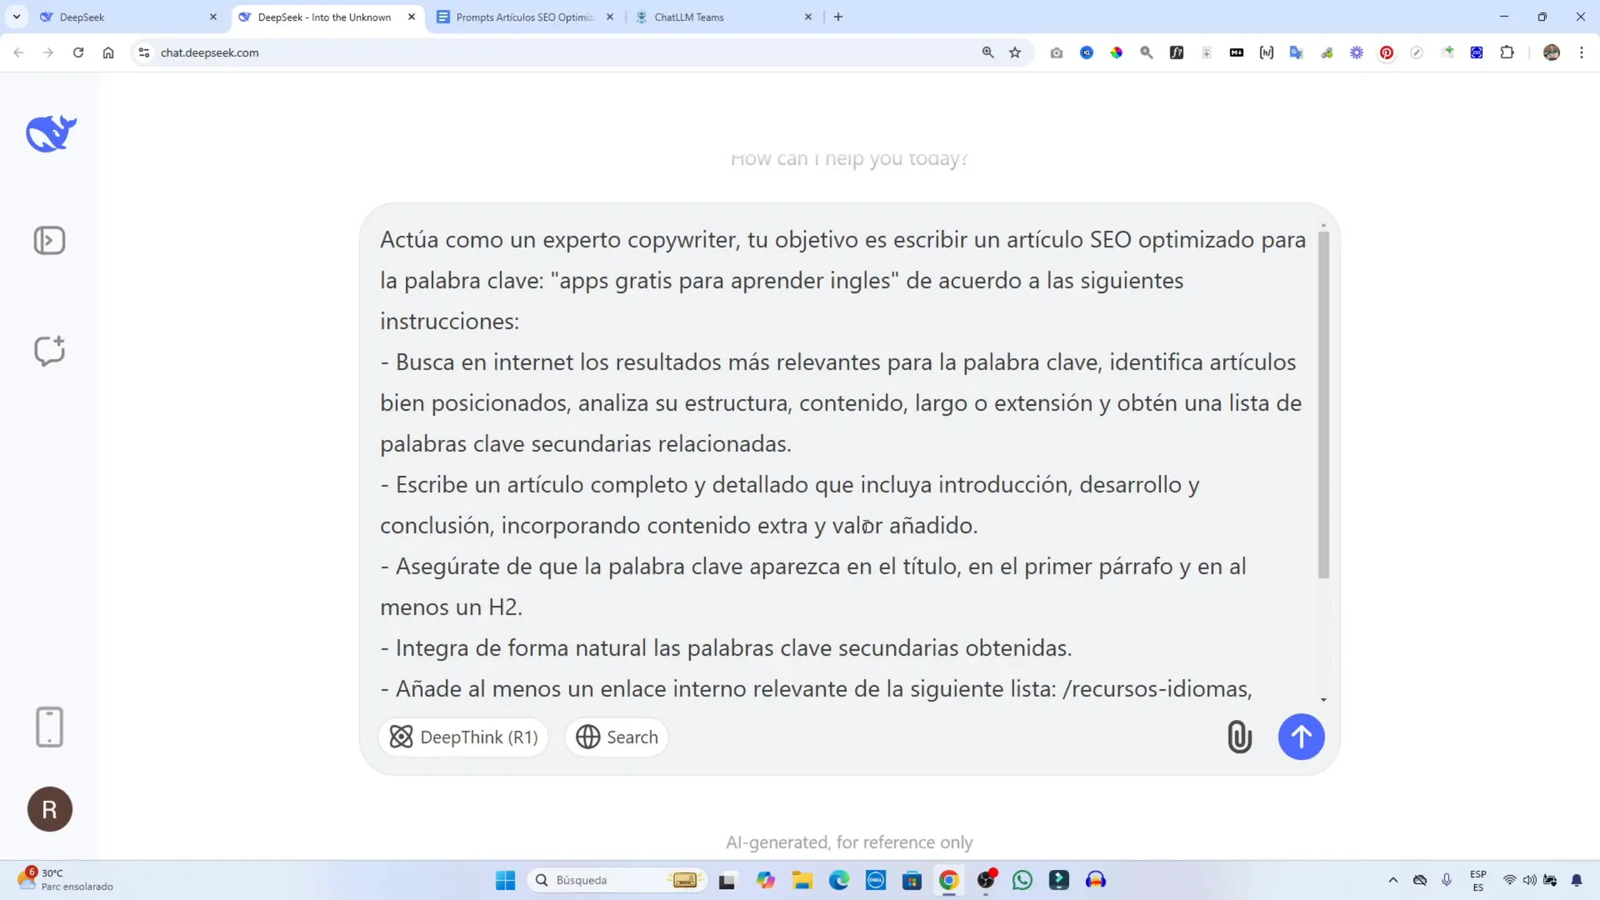Toggle the Search mode for the prompt

pyautogui.click(x=616, y=737)
